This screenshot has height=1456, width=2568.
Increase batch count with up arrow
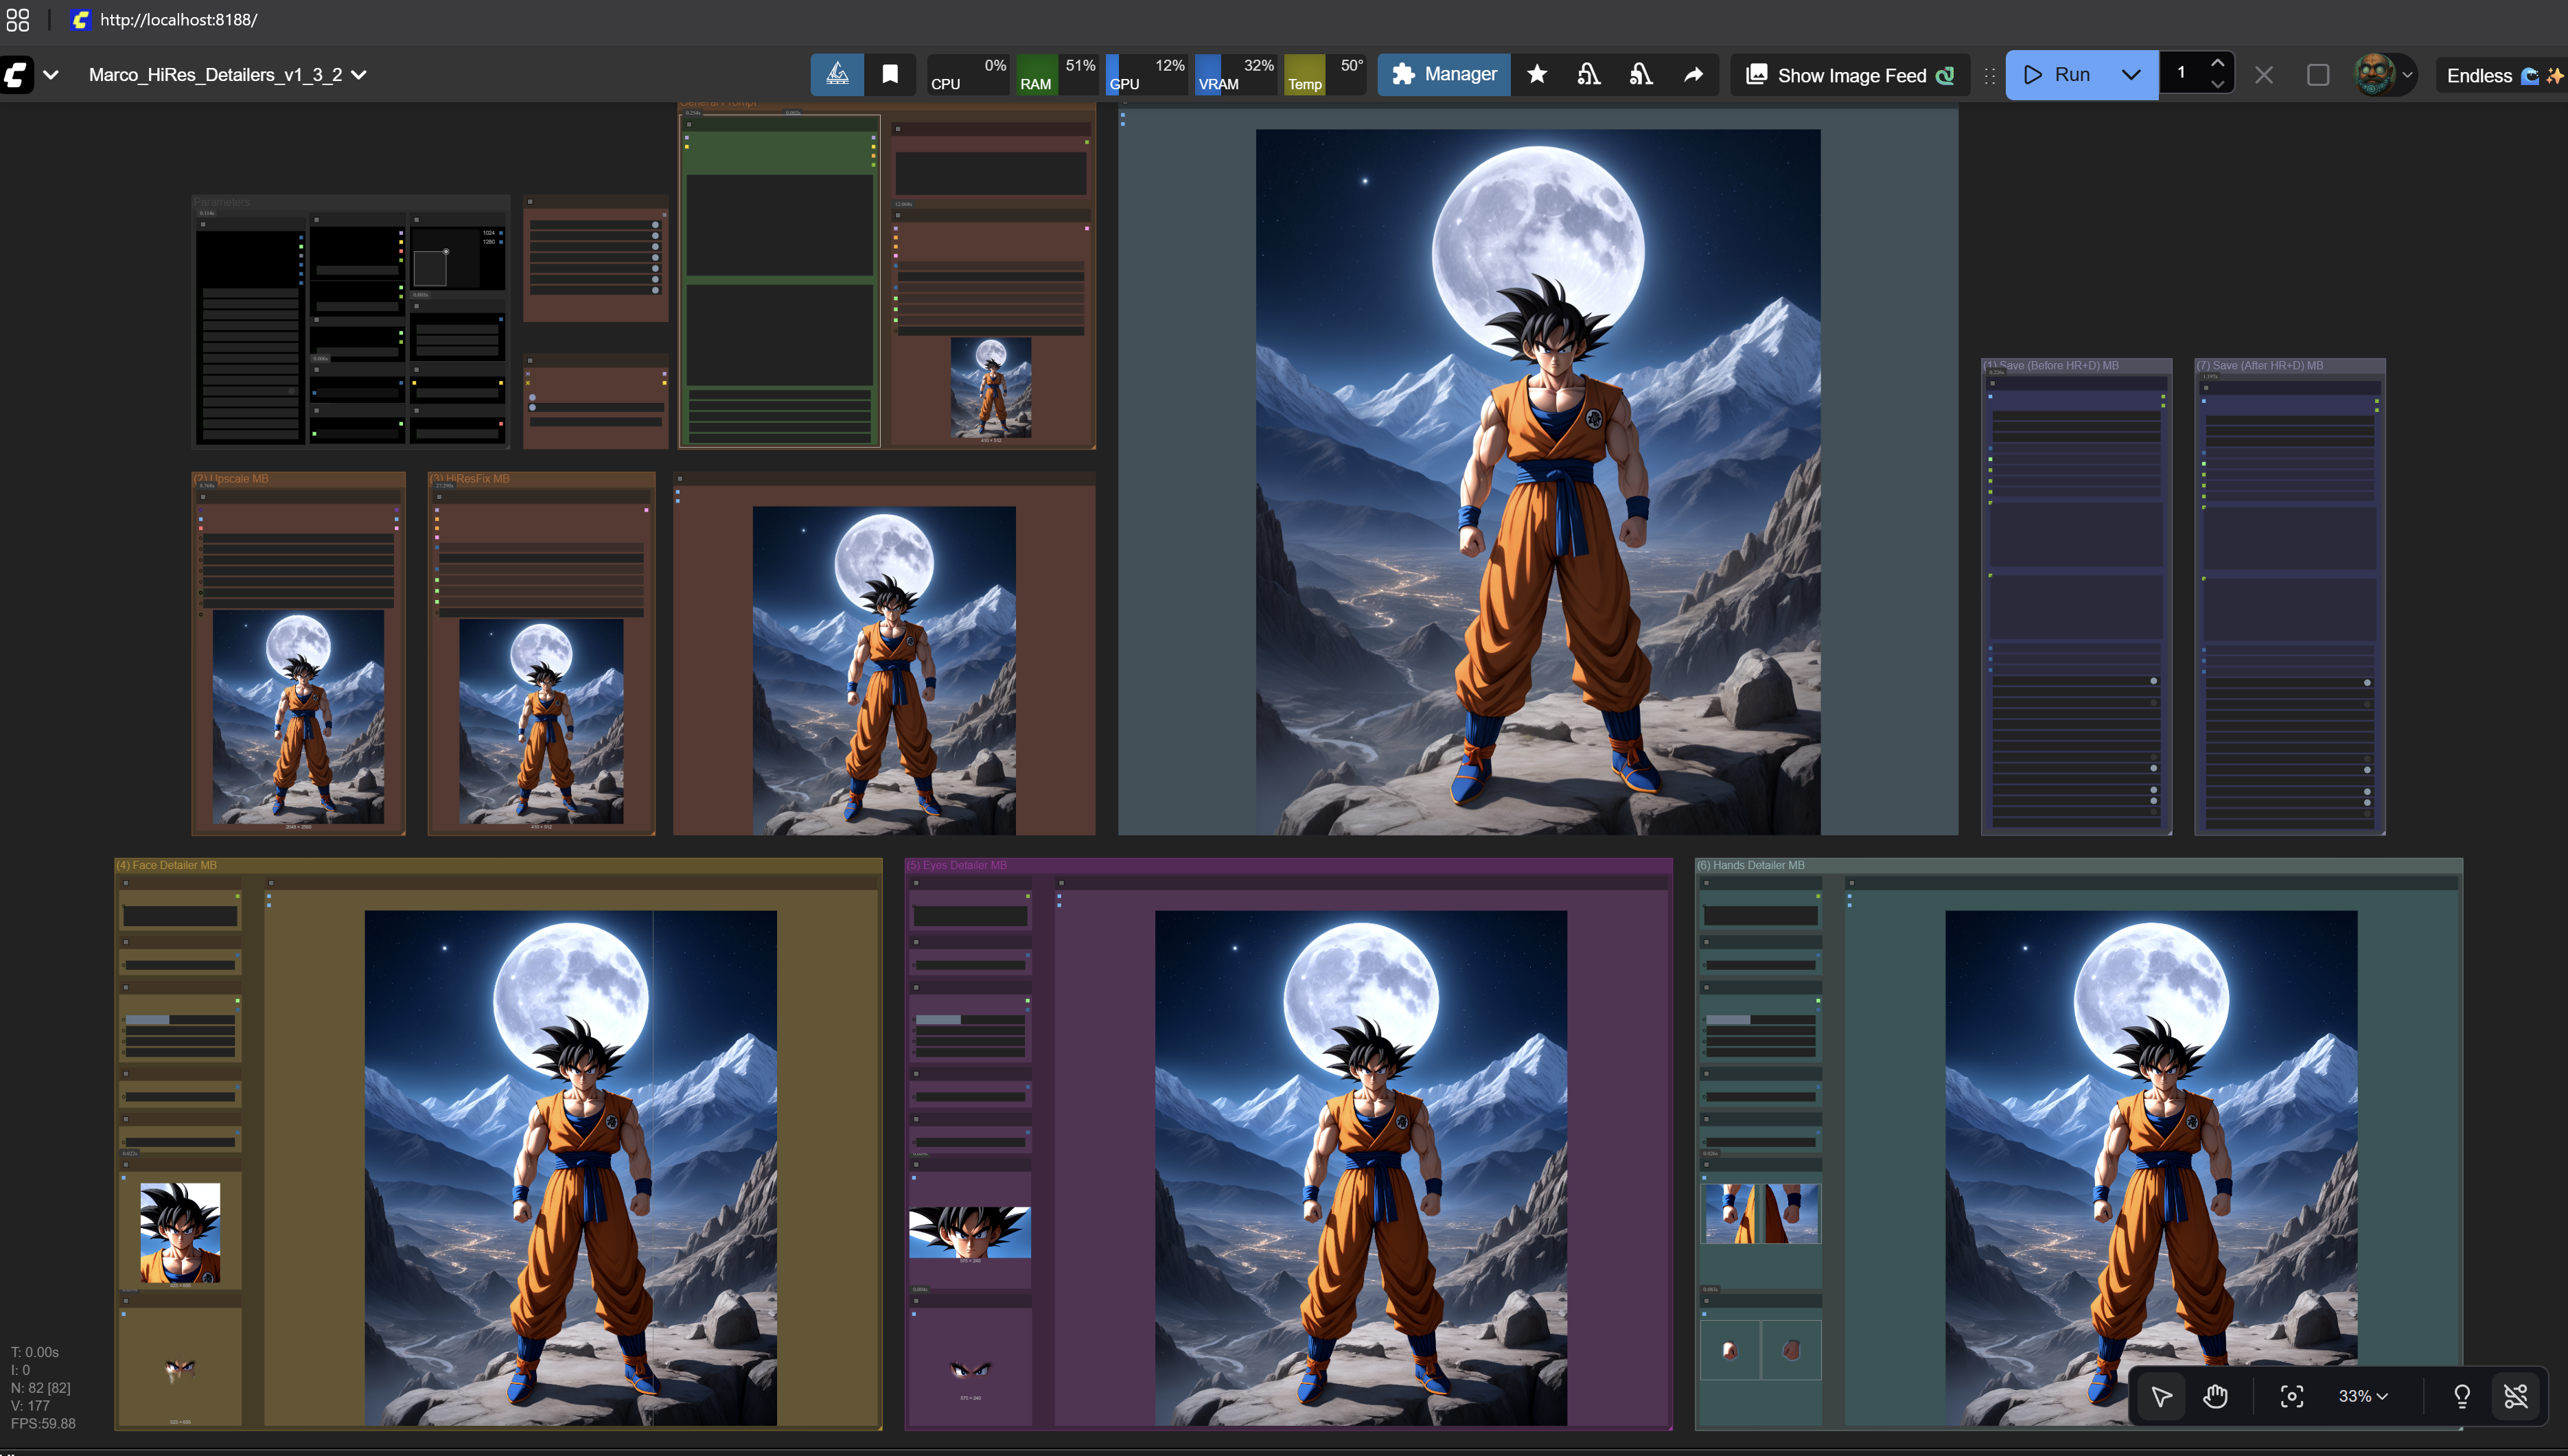[x=2217, y=63]
